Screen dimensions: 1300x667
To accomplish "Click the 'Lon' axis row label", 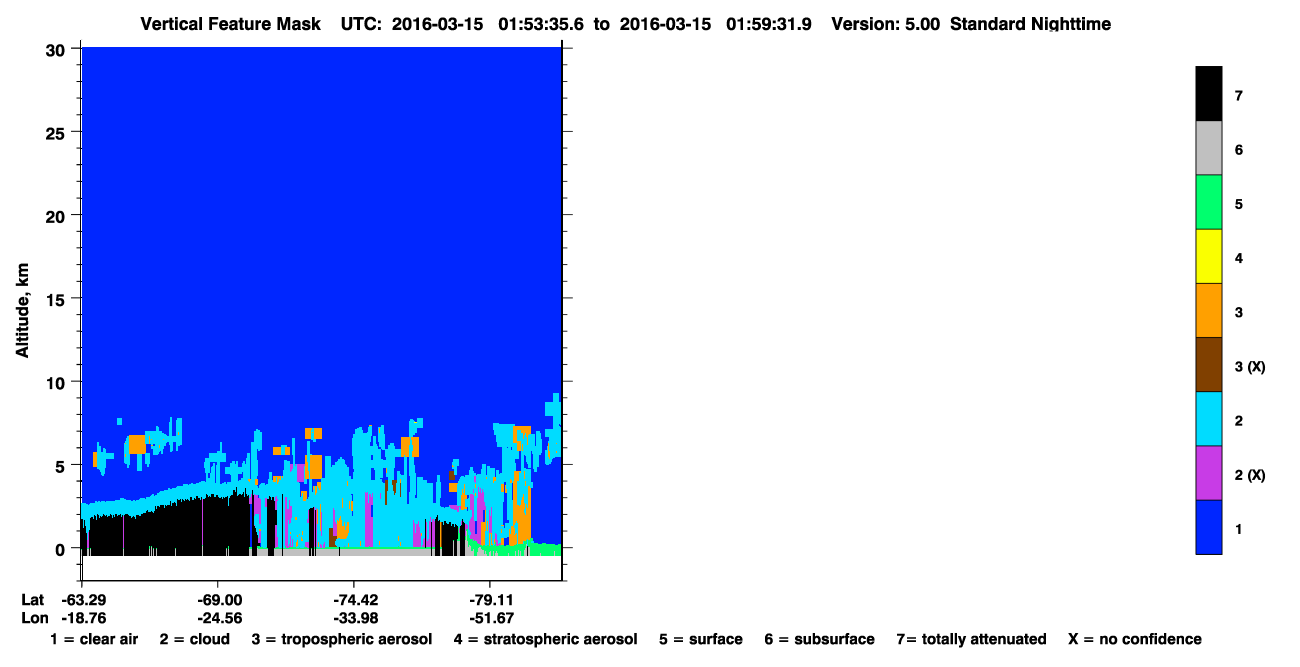I will (x=34, y=618).
